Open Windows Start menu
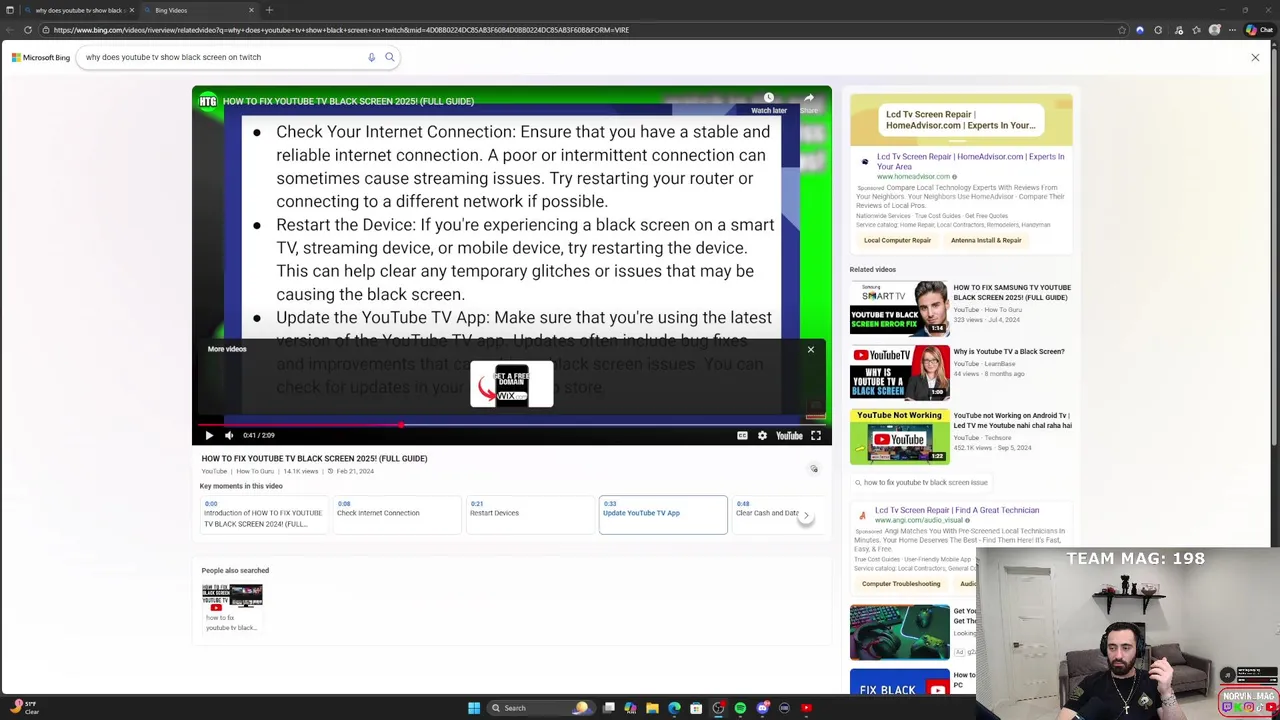Image resolution: width=1280 pixels, height=720 pixels. 474,708
